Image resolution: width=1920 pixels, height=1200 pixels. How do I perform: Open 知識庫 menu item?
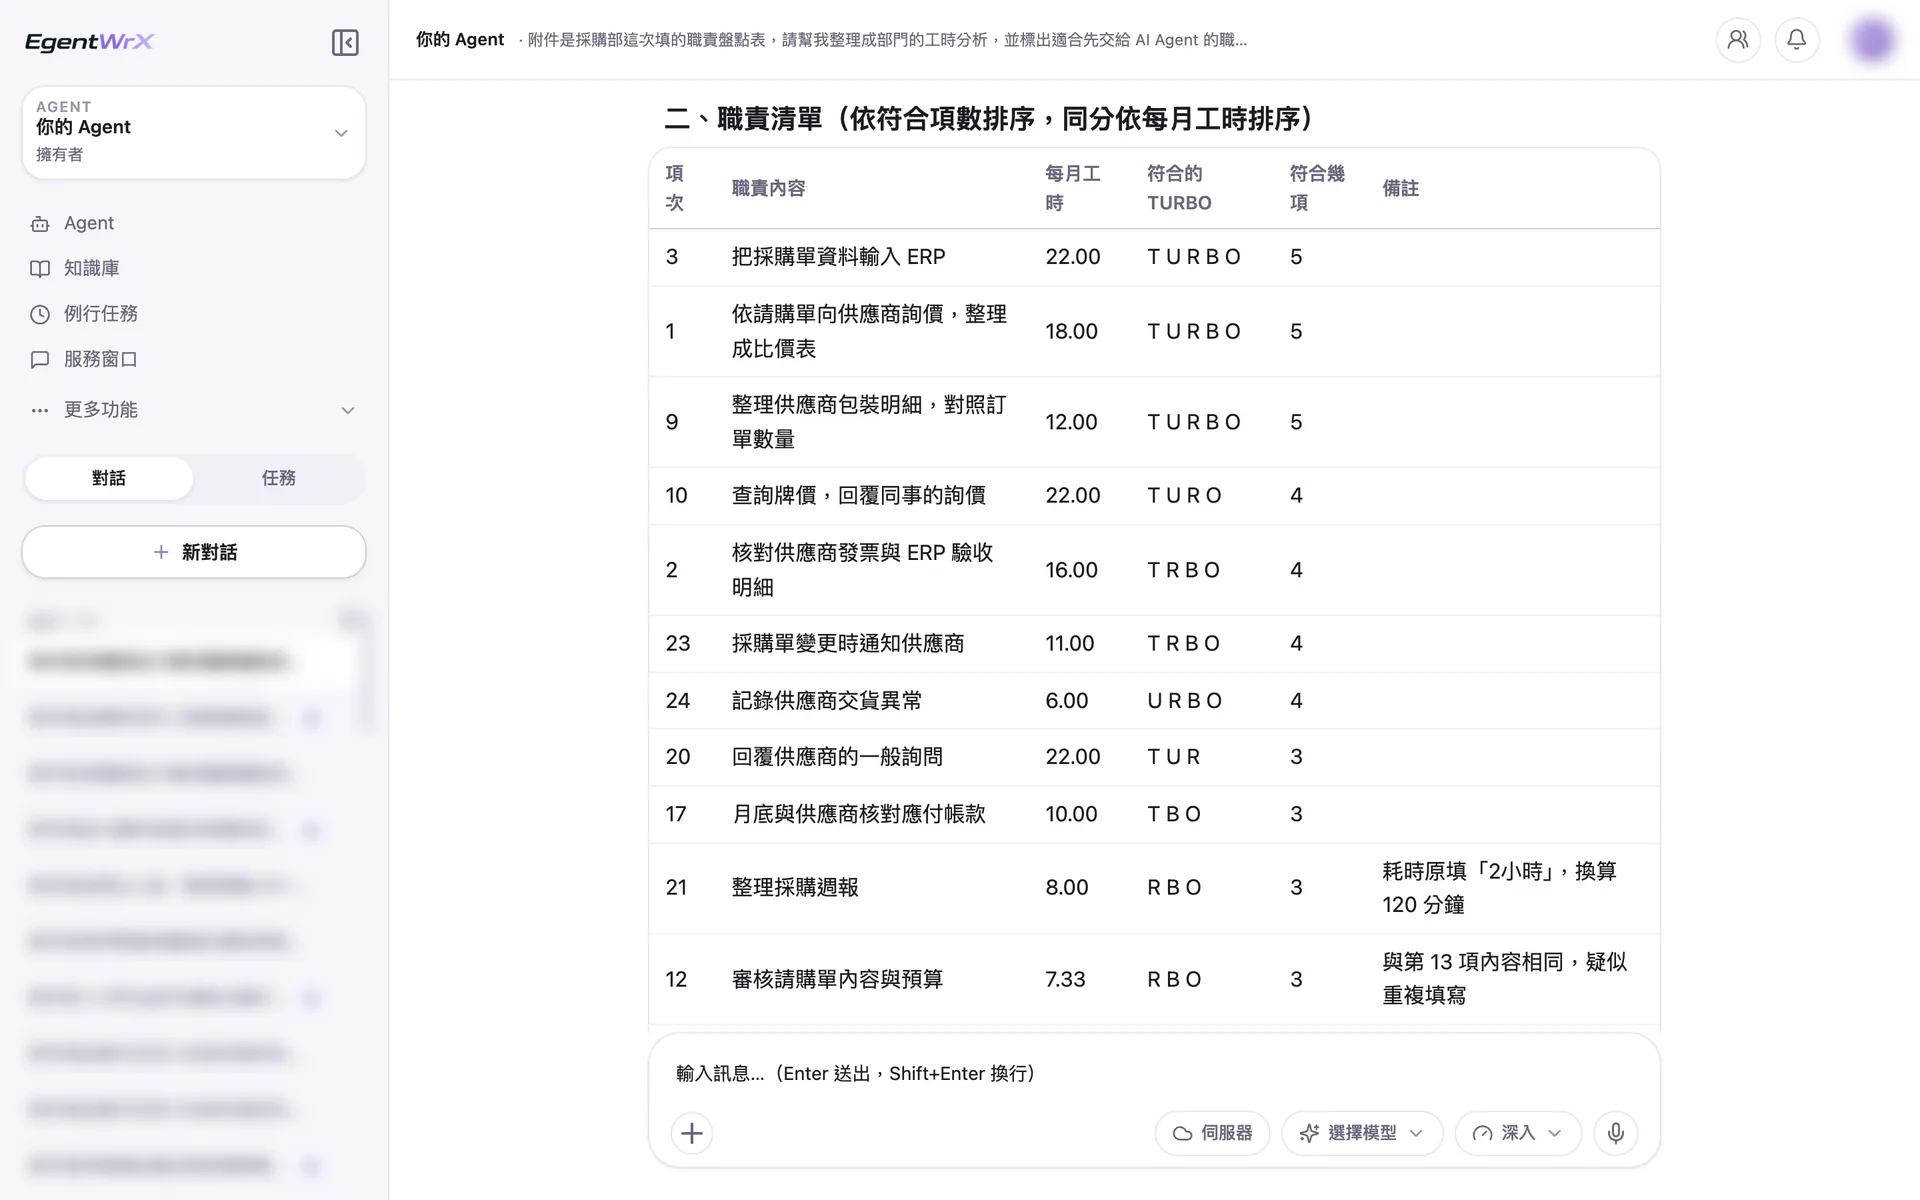(194, 269)
